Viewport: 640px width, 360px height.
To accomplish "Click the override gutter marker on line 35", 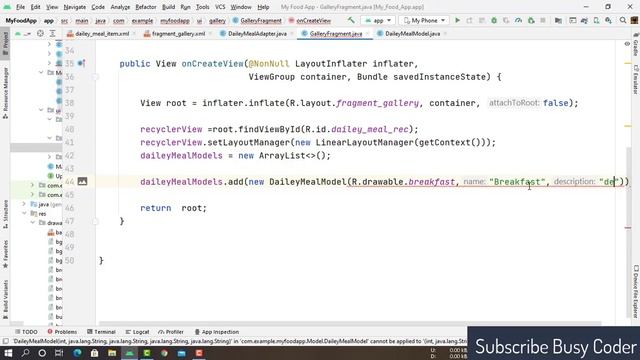I will (x=81, y=63).
